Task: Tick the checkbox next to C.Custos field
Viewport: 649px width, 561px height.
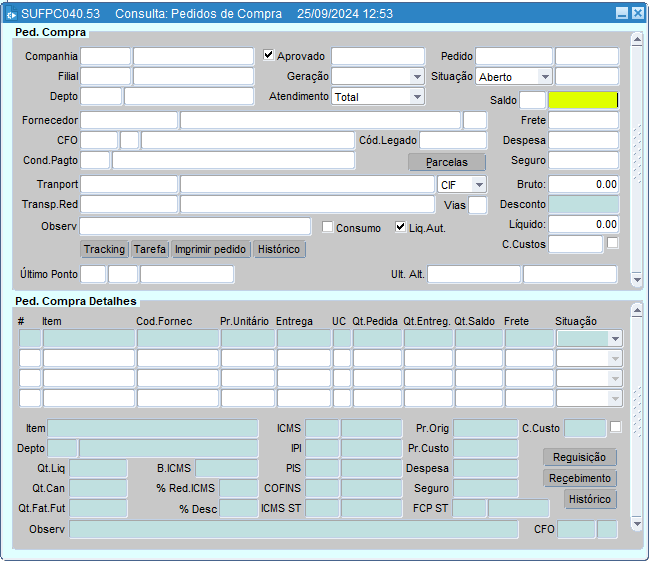Action: click(612, 243)
